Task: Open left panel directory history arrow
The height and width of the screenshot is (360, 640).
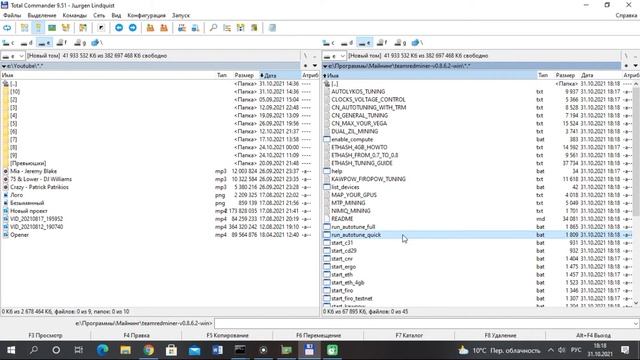Action: tap(315, 66)
